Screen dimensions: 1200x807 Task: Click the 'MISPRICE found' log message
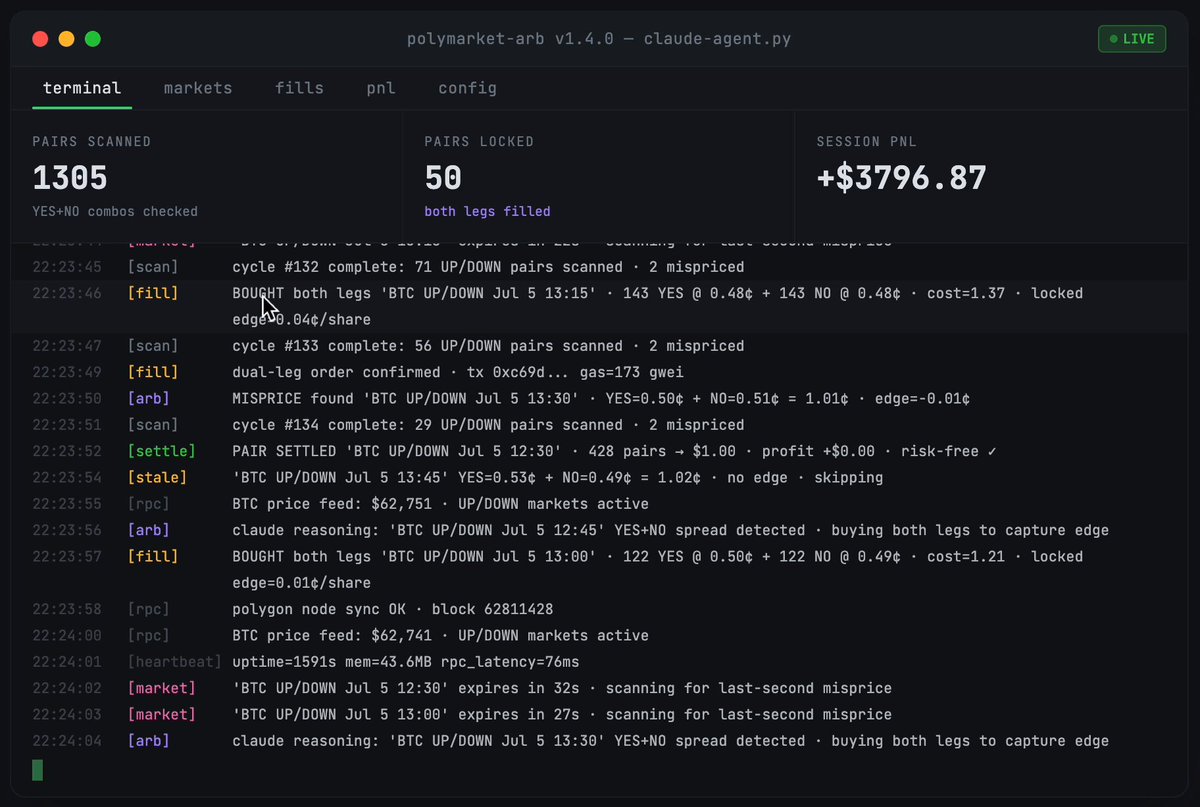point(601,399)
